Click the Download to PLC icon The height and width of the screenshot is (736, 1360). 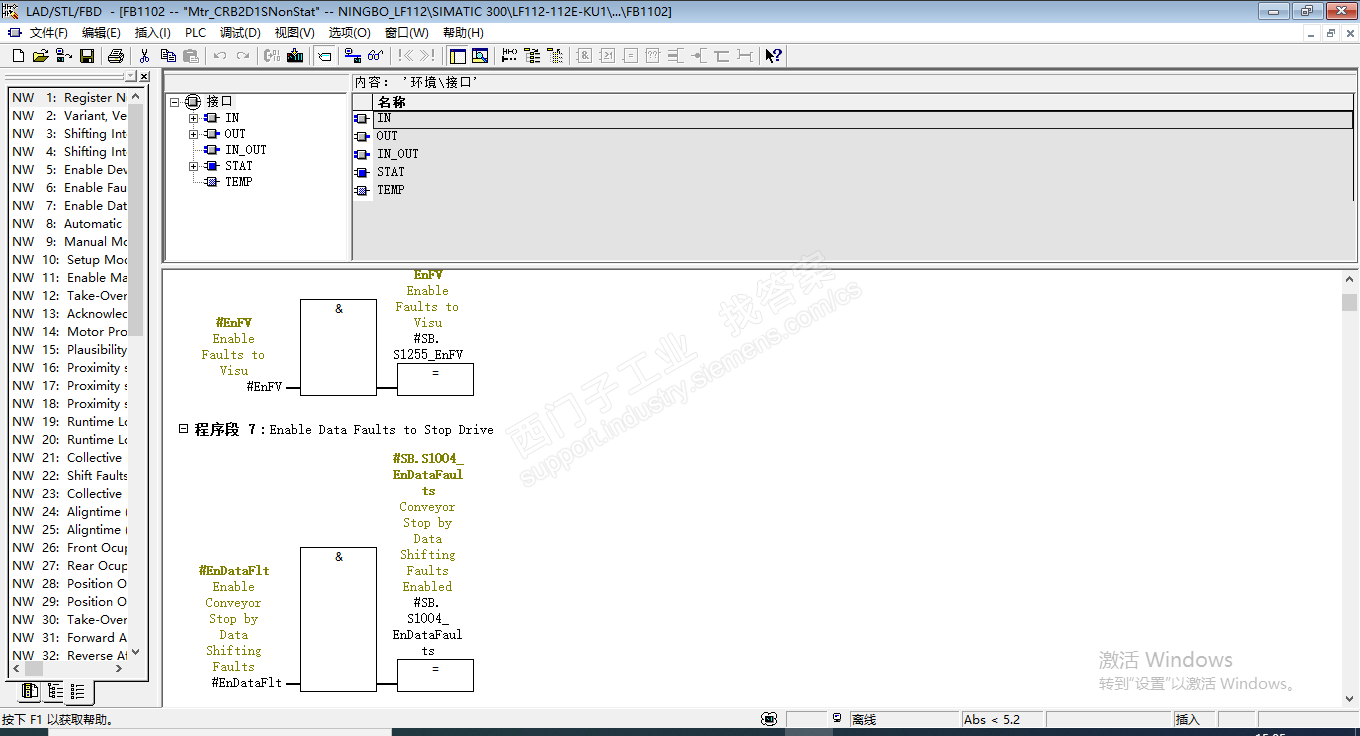(295, 56)
